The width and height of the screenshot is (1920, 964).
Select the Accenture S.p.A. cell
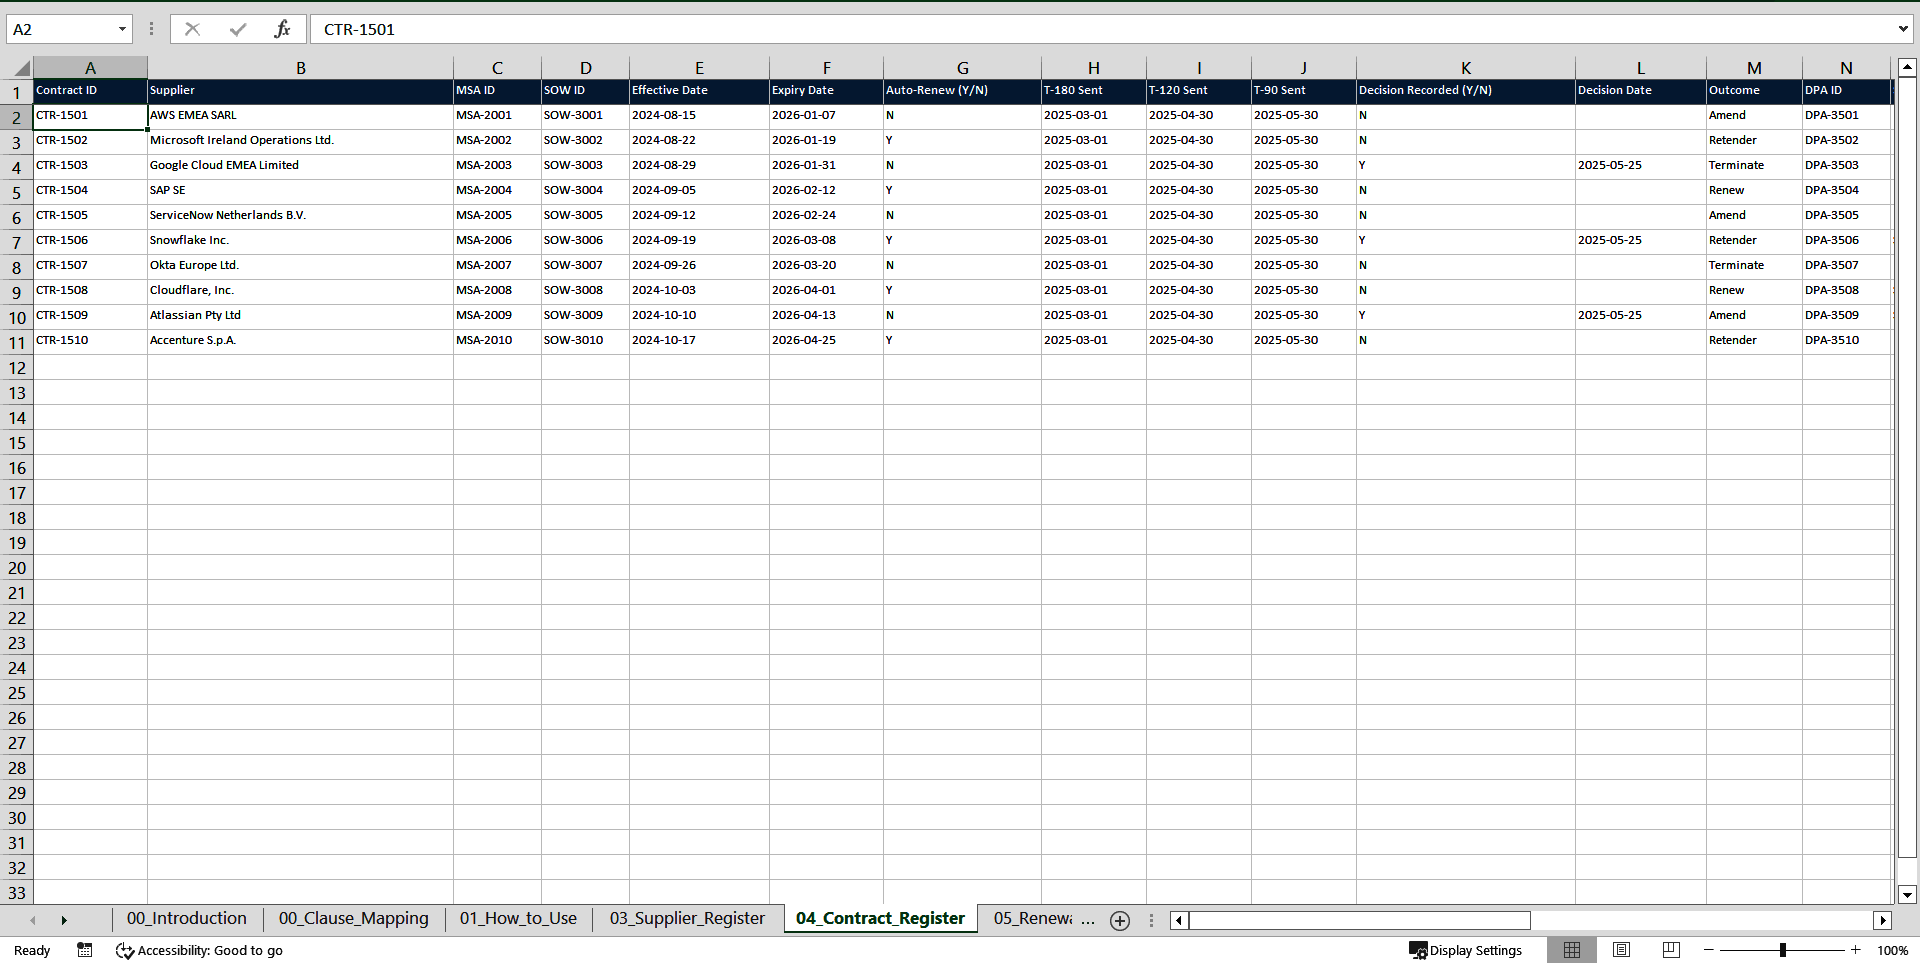[x=300, y=341]
